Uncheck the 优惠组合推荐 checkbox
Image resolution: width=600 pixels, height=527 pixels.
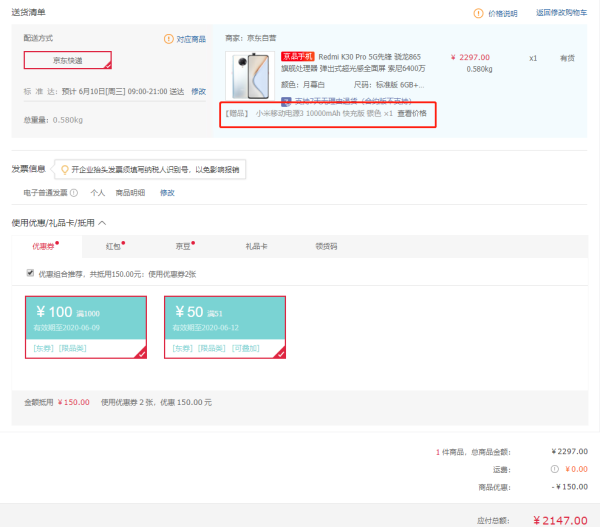30,273
